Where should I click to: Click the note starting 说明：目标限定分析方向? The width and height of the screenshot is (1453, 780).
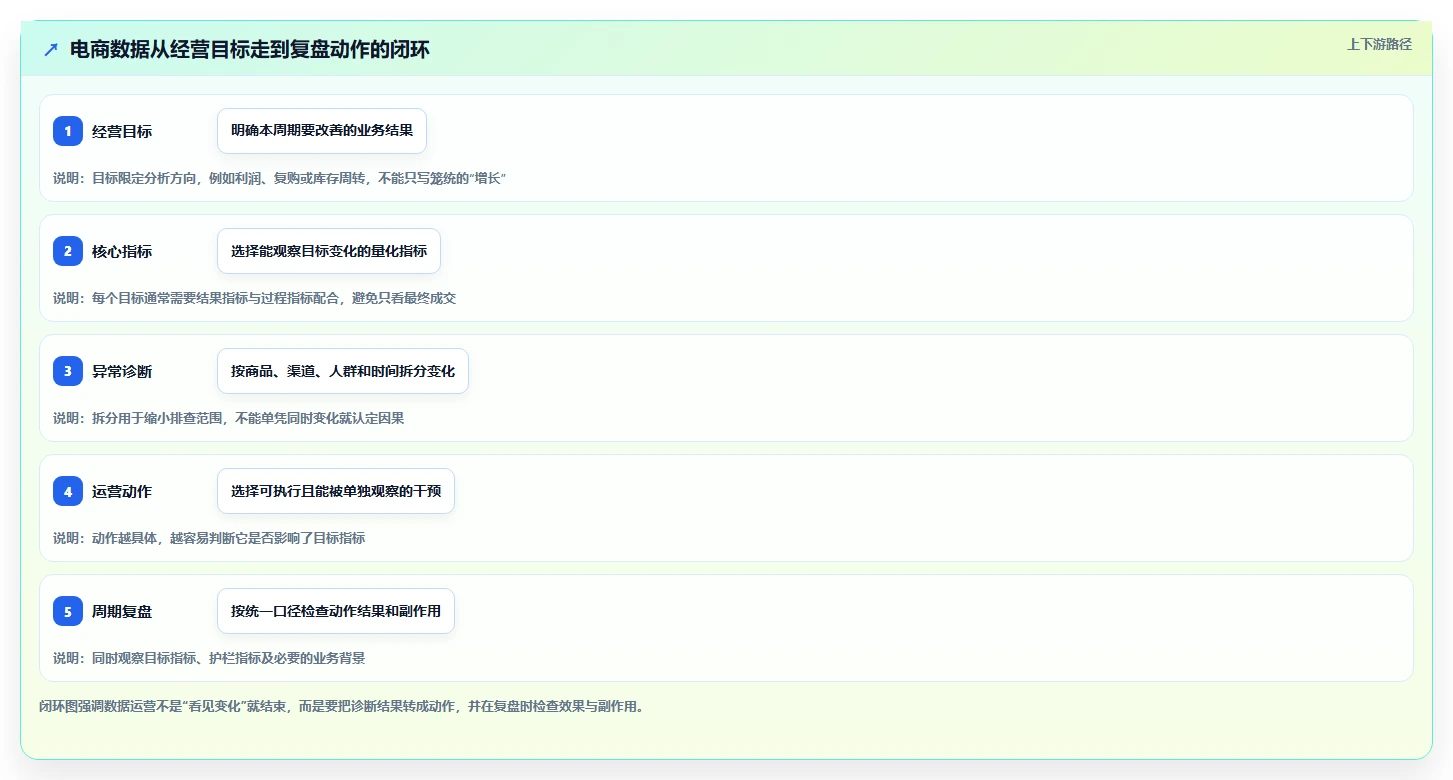point(280,178)
